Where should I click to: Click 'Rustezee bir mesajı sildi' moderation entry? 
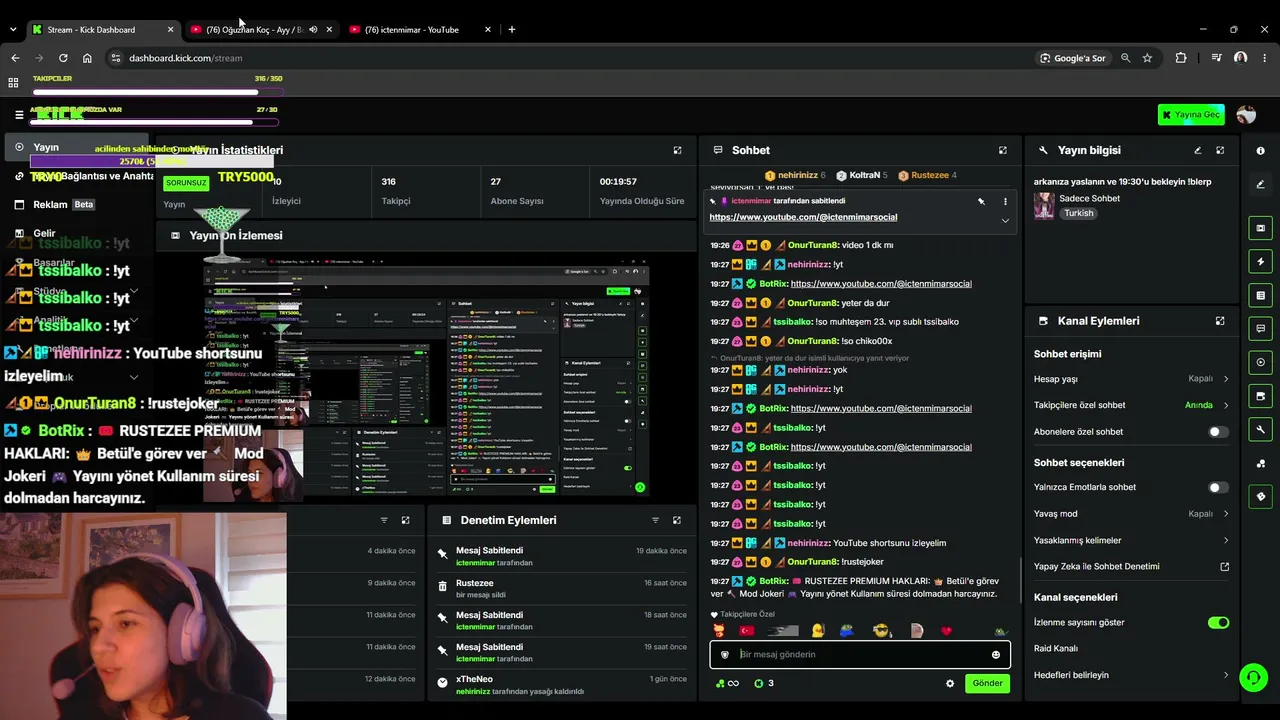click(x=562, y=589)
